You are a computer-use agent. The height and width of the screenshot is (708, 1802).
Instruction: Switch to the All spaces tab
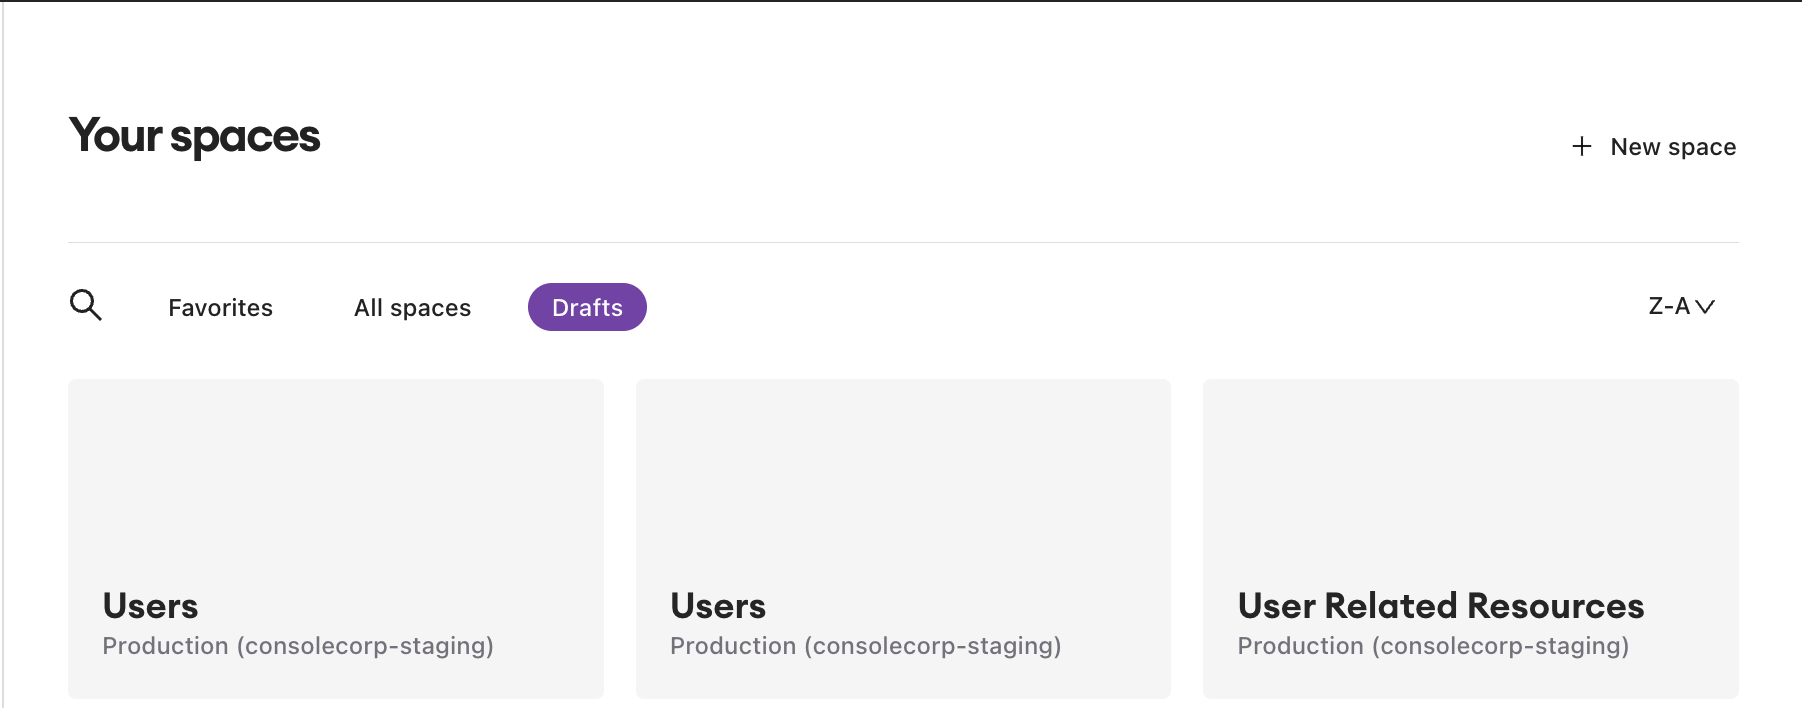[x=412, y=308]
